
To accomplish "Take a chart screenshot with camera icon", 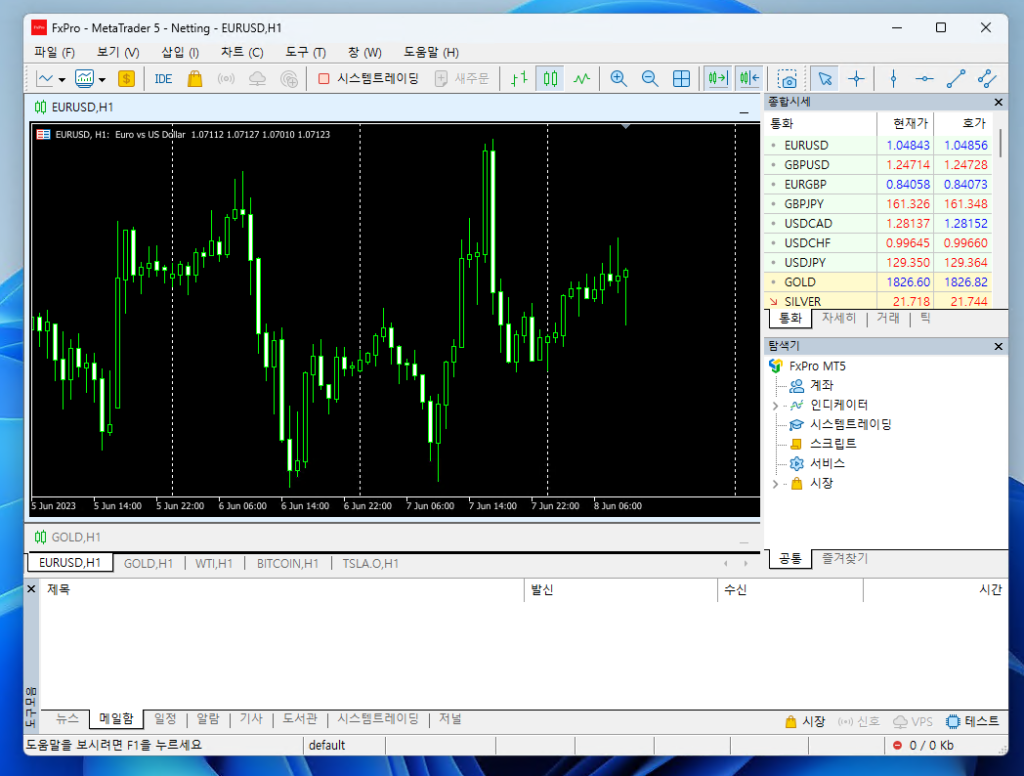I will pyautogui.click(x=788, y=79).
